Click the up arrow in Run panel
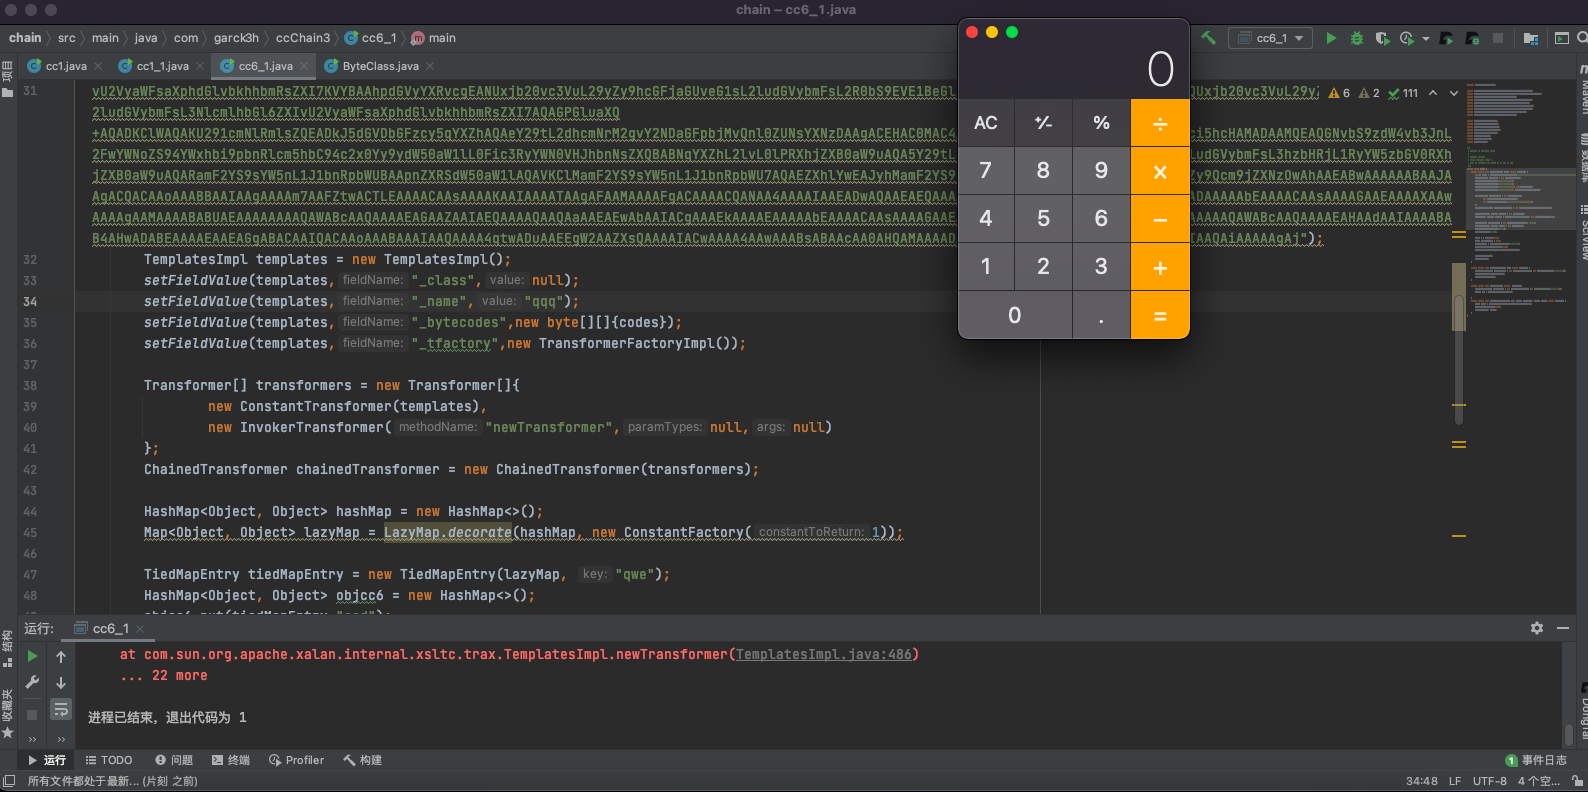 (61, 656)
